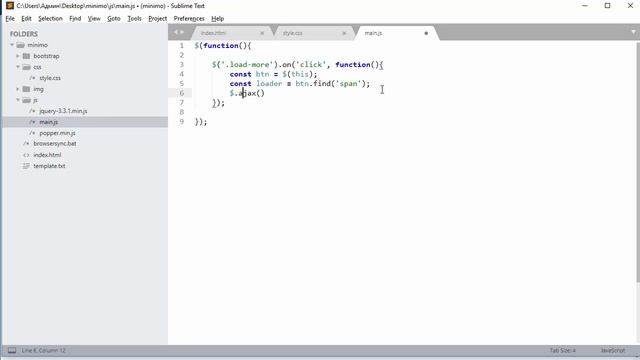The width and height of the screenshot is (640, 360).
Task: Go to previous tab with left arrow
Action: point(176,32)
